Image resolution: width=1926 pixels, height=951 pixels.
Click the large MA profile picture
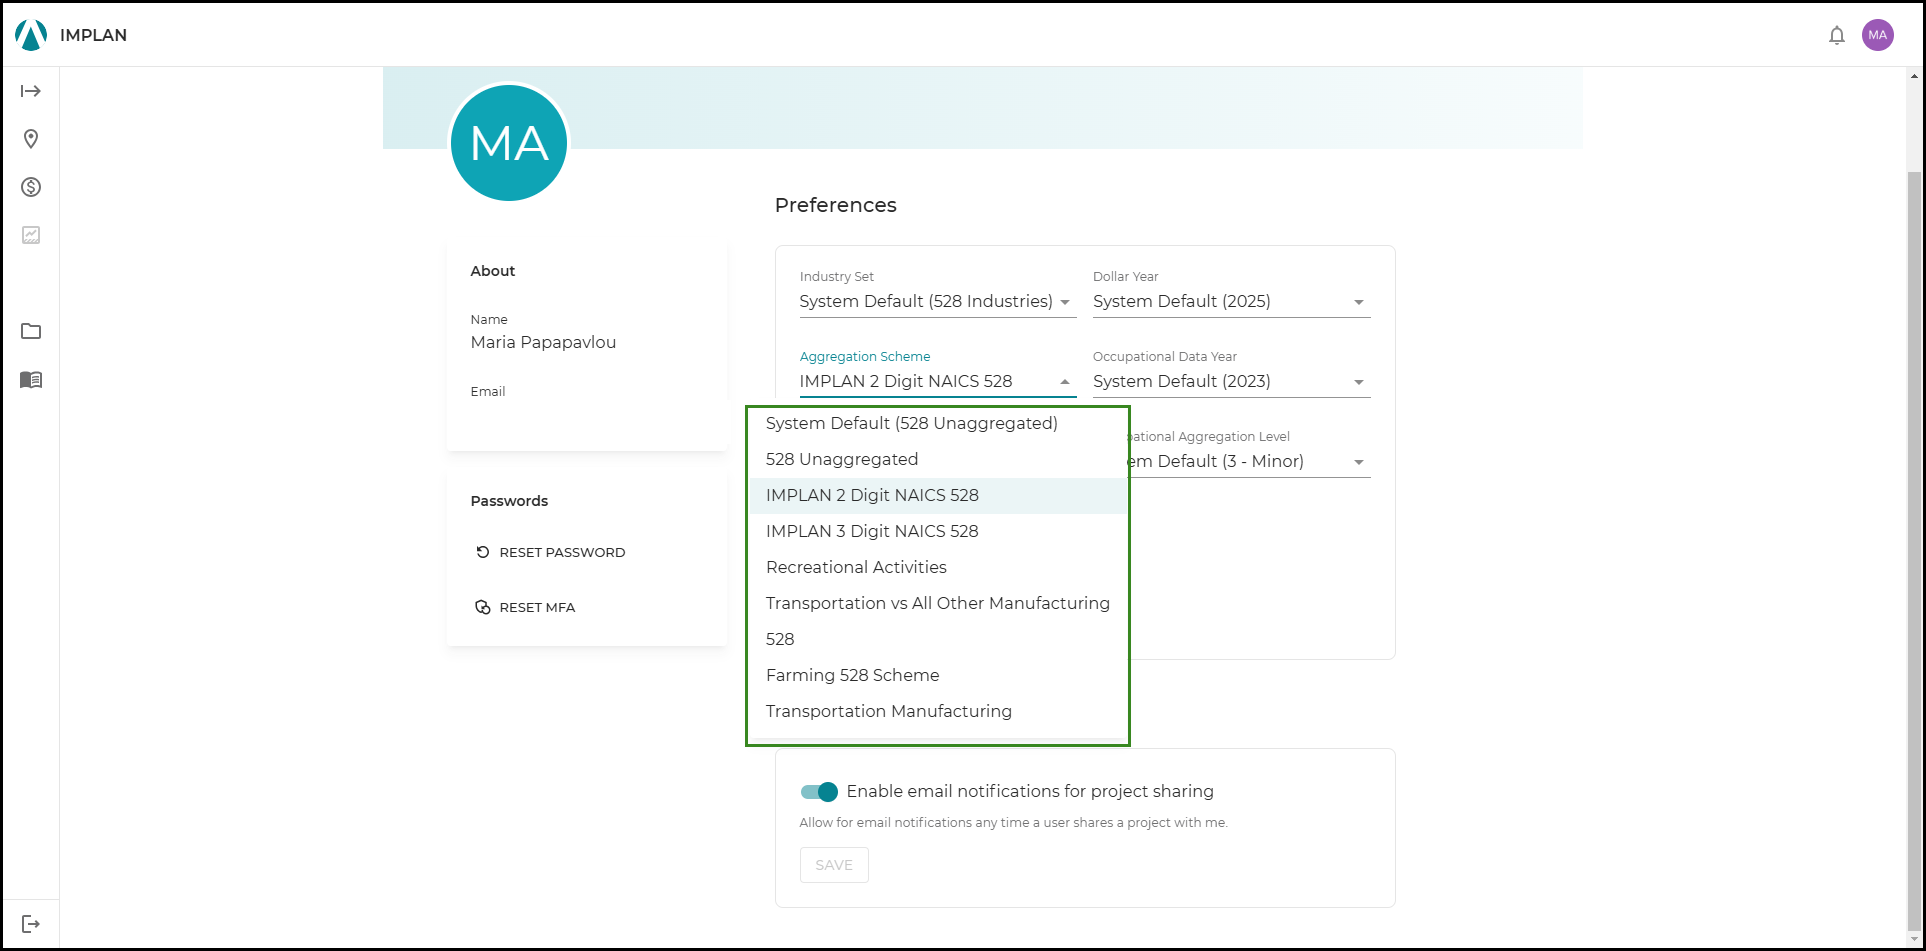point(510,143)
